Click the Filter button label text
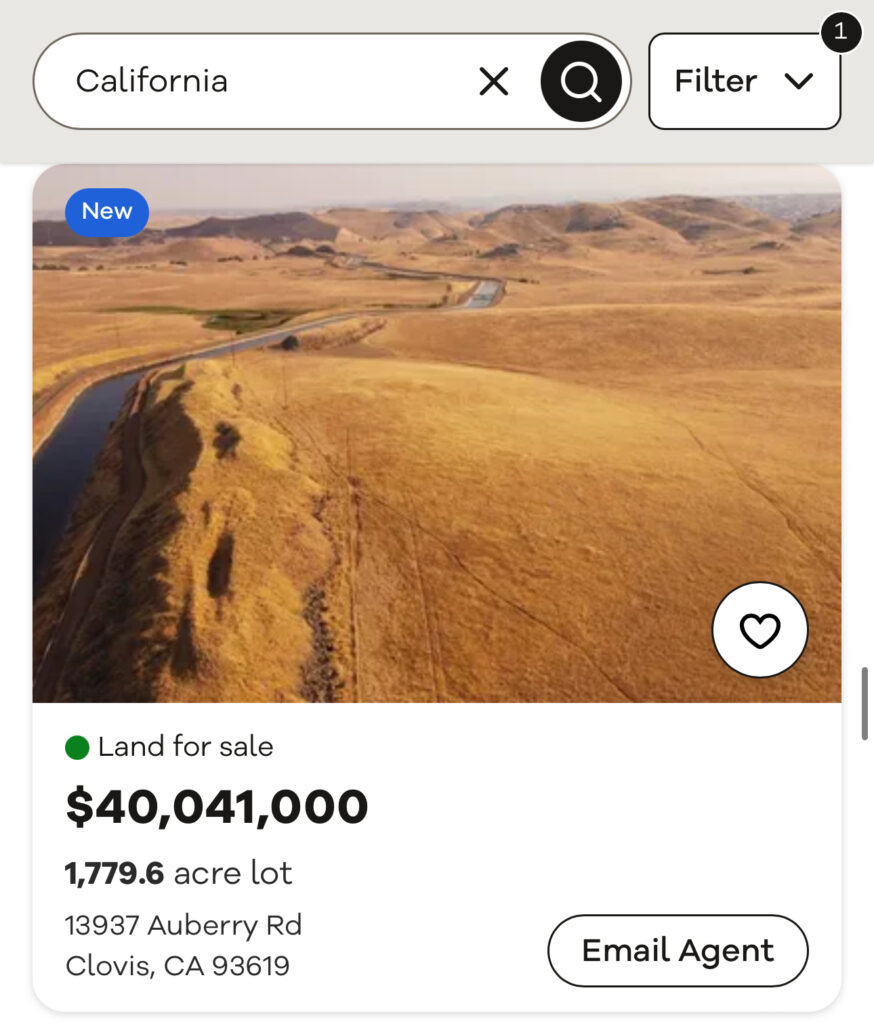Screen dimensions: 874x1024 coord(715,81)
